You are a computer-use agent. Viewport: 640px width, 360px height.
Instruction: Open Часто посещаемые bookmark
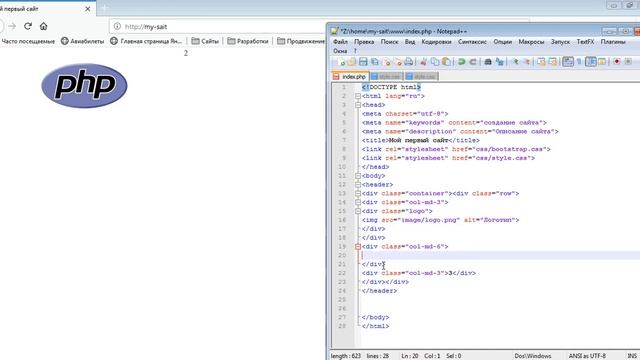coord(28,41)
